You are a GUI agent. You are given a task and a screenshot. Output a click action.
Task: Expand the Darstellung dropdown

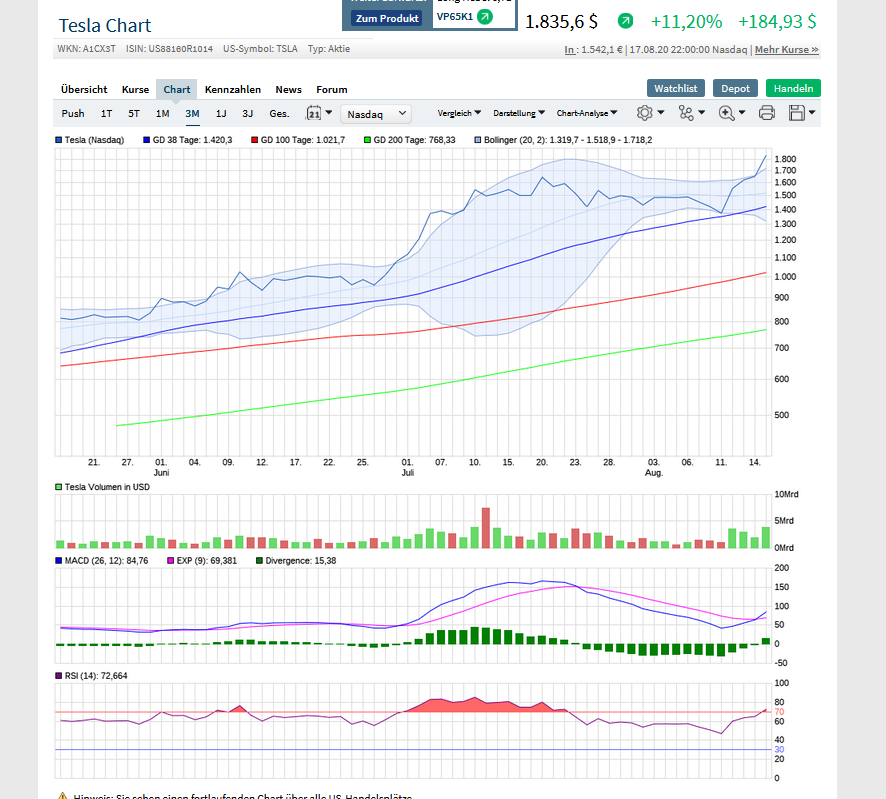tap(519, 113)
